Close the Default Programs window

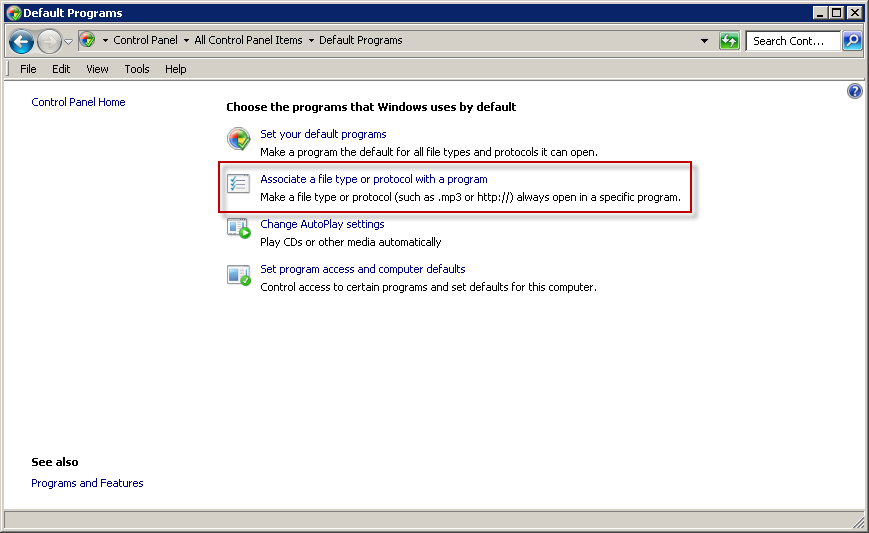[855, 13]
